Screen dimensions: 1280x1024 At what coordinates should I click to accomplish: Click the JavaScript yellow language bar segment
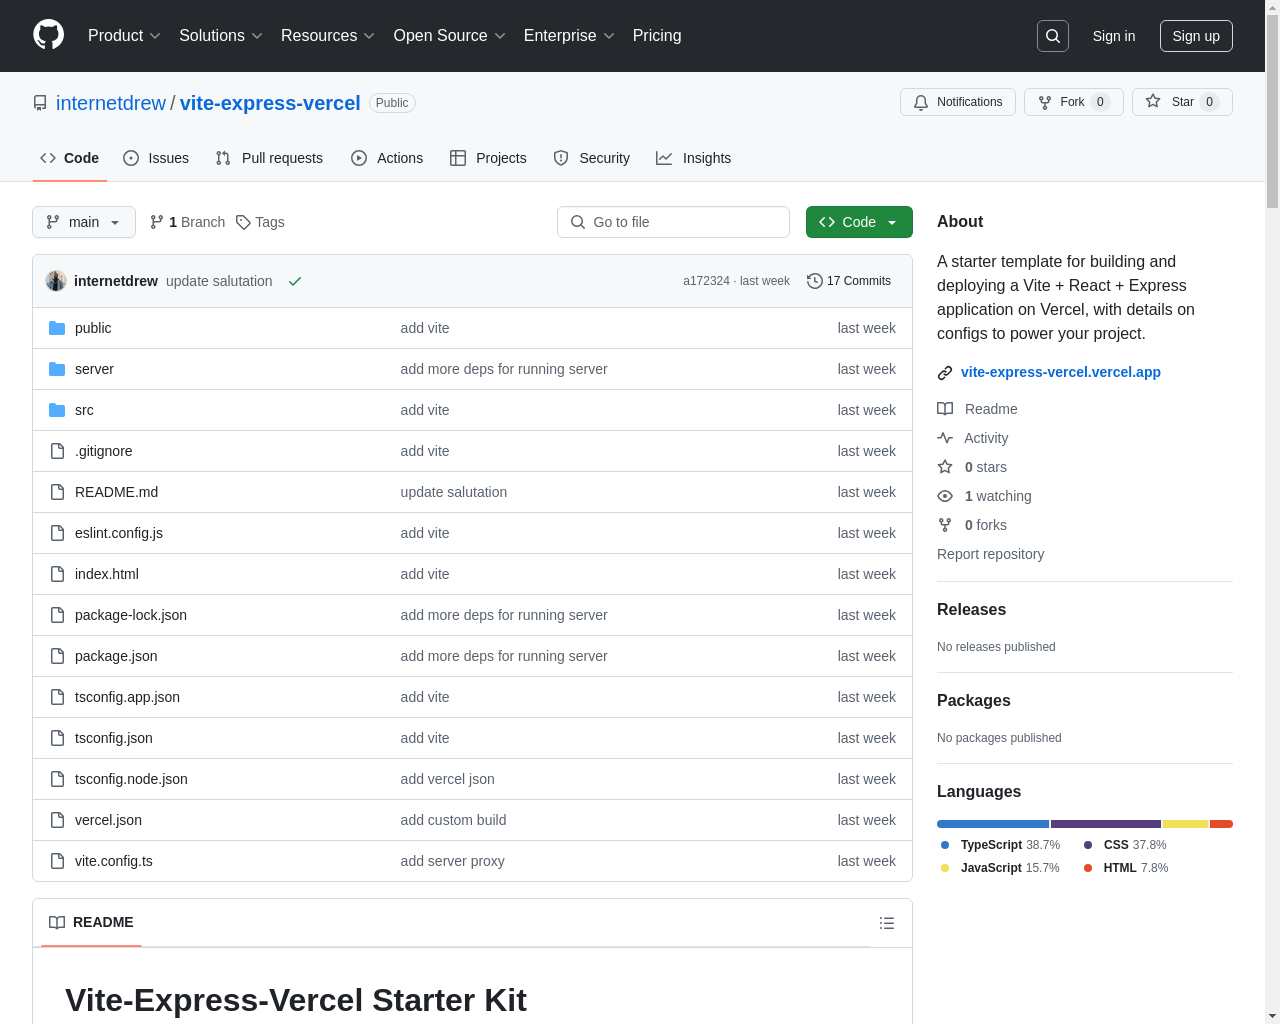click(1186, 824)
